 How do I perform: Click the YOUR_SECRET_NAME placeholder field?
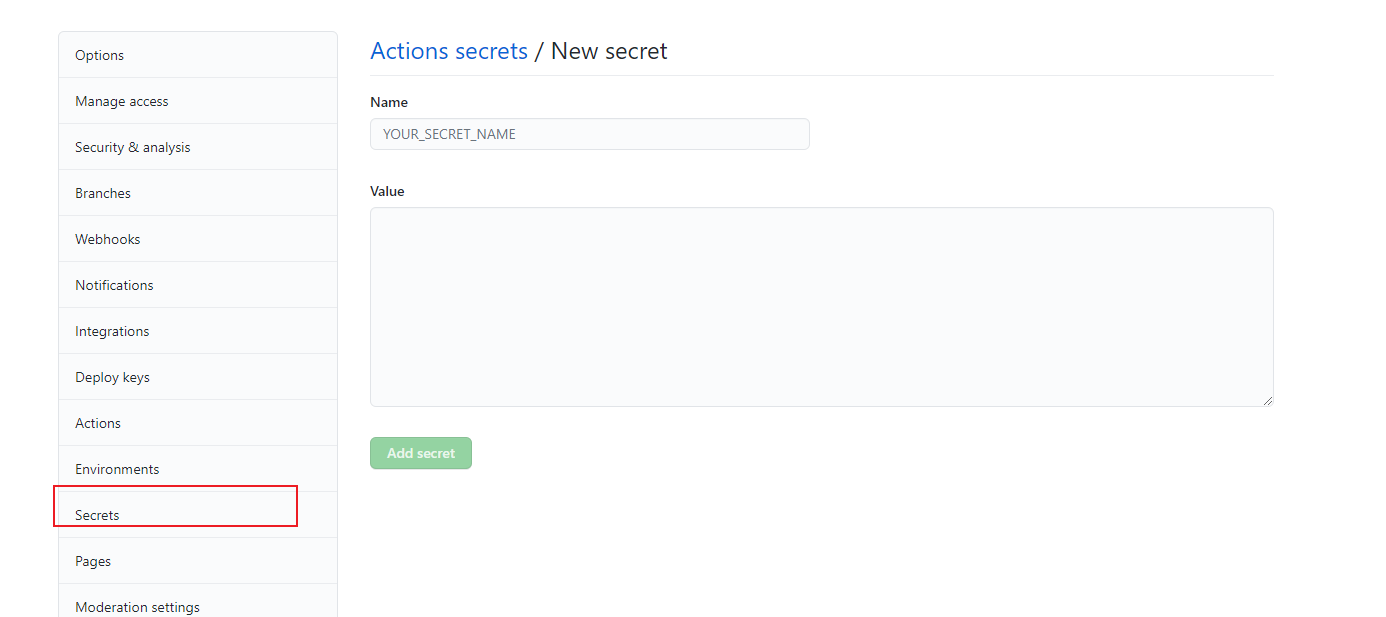pyautogui.click(x=589, y=133)
